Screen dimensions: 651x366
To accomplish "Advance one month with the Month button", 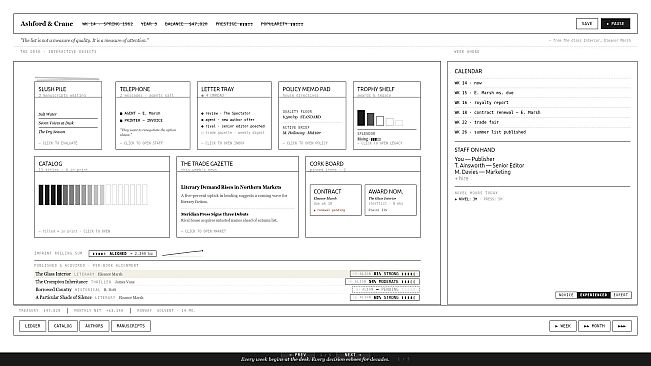I will point(595,326).
